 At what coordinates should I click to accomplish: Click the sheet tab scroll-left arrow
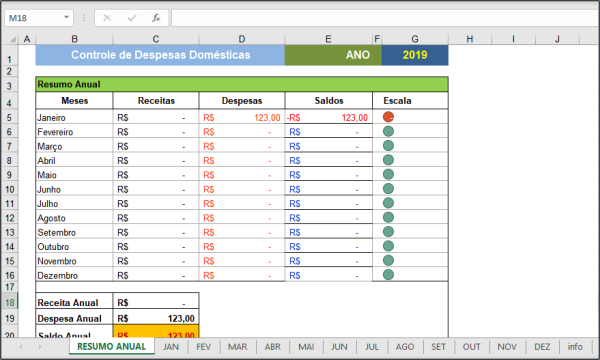21,347
